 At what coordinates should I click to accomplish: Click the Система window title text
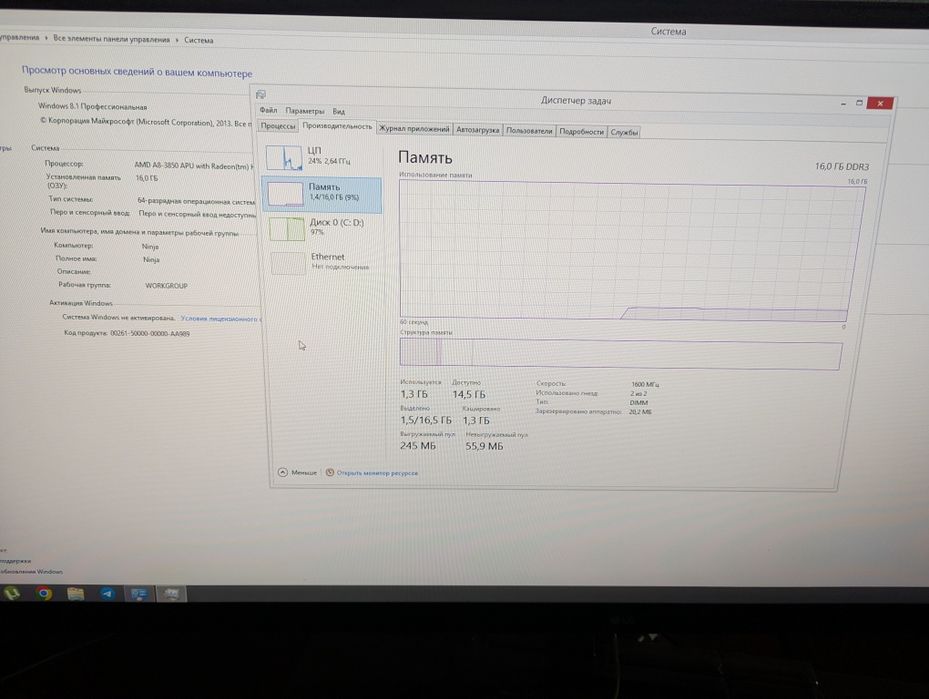668,31
